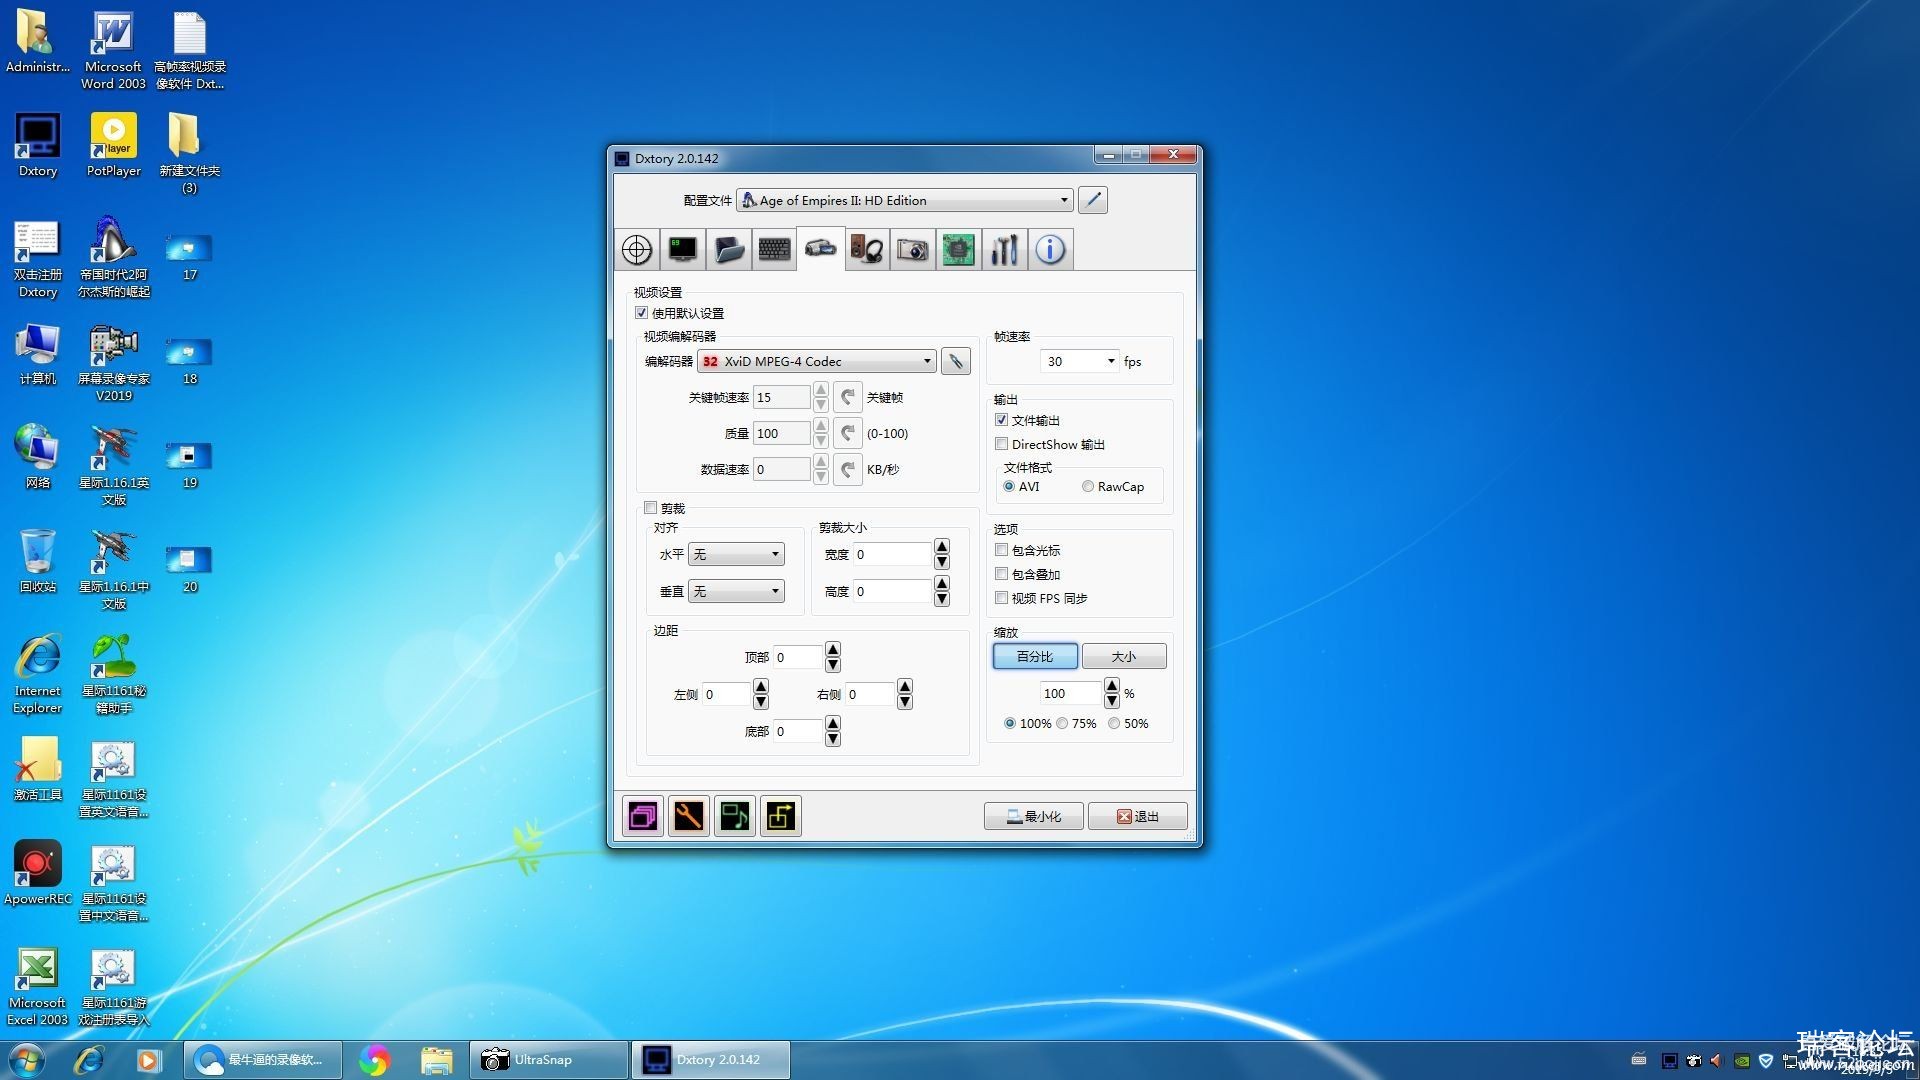The image size is (1920, 1080).
Task: Increase the scaling percent stepper
Action: 1112,686
